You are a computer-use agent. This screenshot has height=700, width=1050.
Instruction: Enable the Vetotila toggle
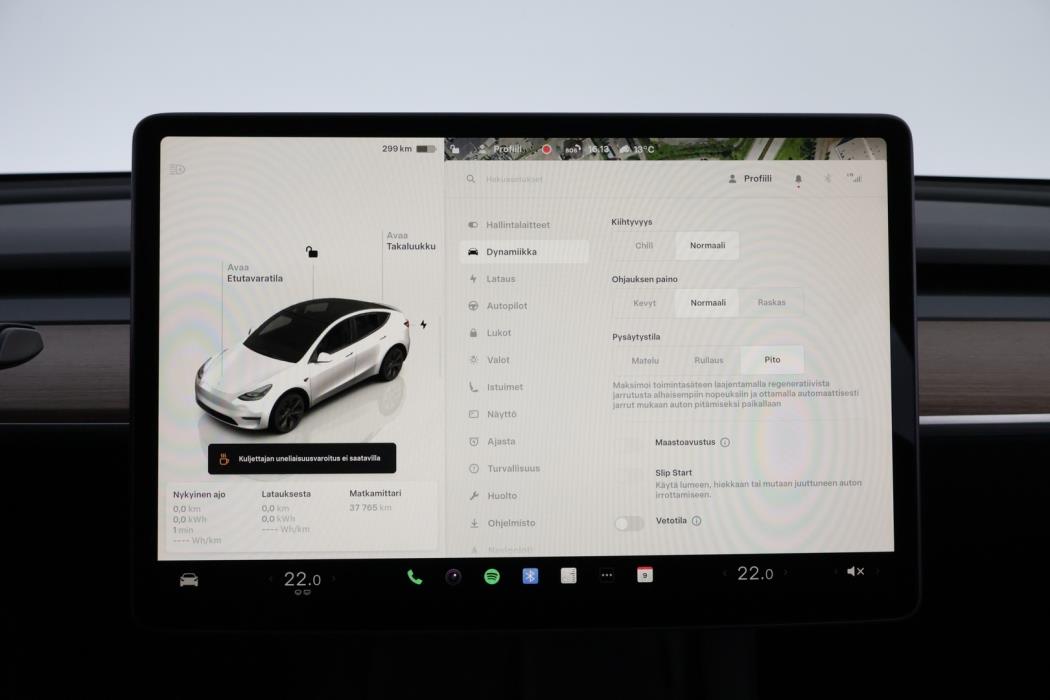(x=630, y=523)
